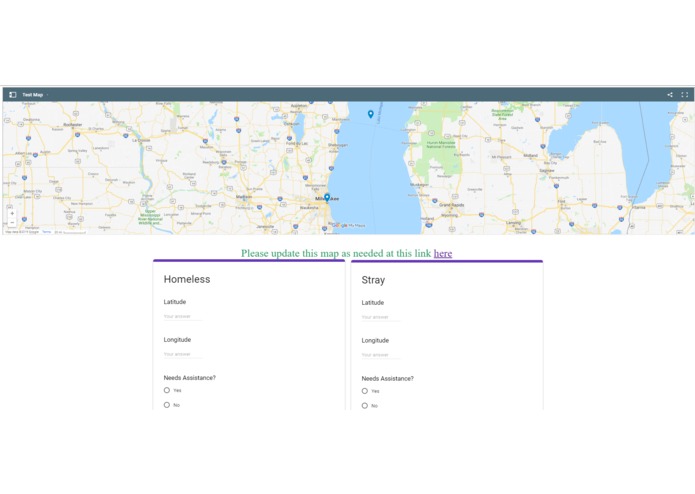This screenshot has height=494, width=695.
Task: Click the Stray form heading
Action: 373,280
